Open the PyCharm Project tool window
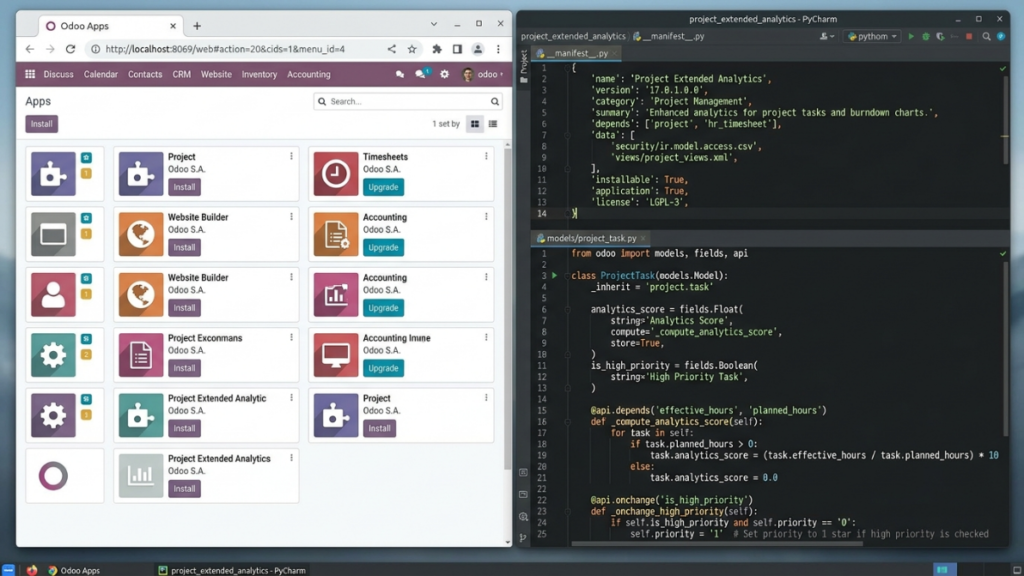This screenshot has height=576, width=1024. [x=524, y=66]
